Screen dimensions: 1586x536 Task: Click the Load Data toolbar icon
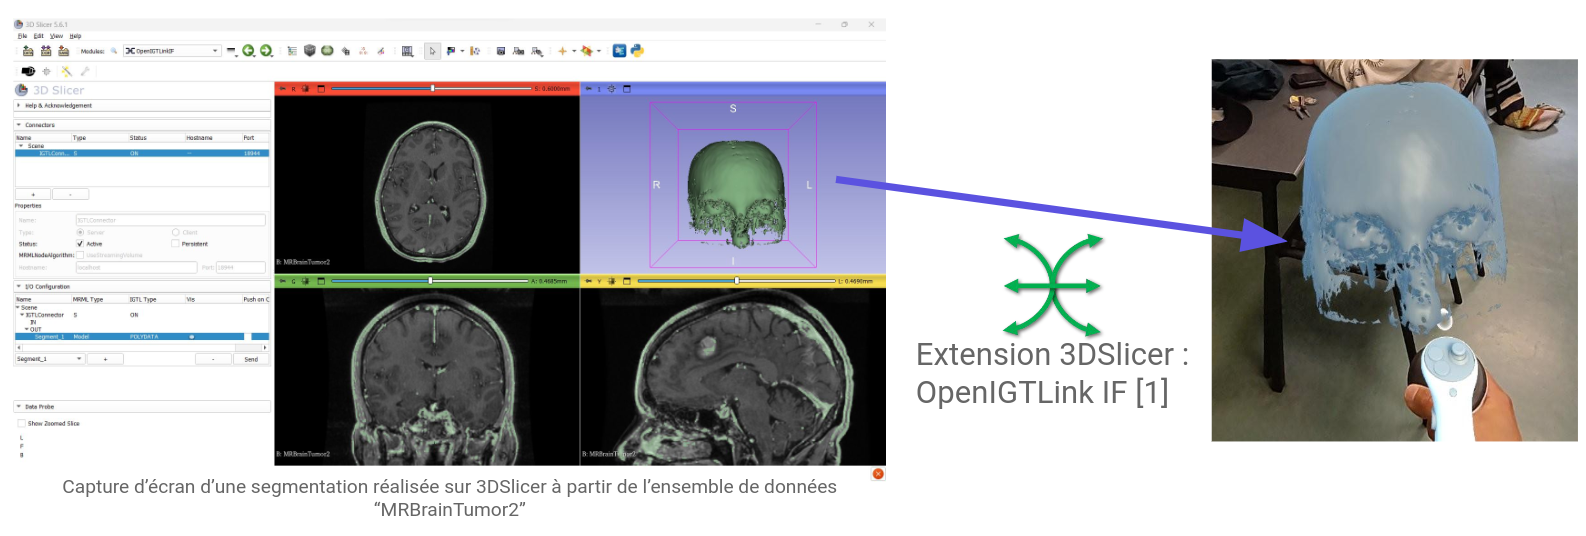click(28, 51)
